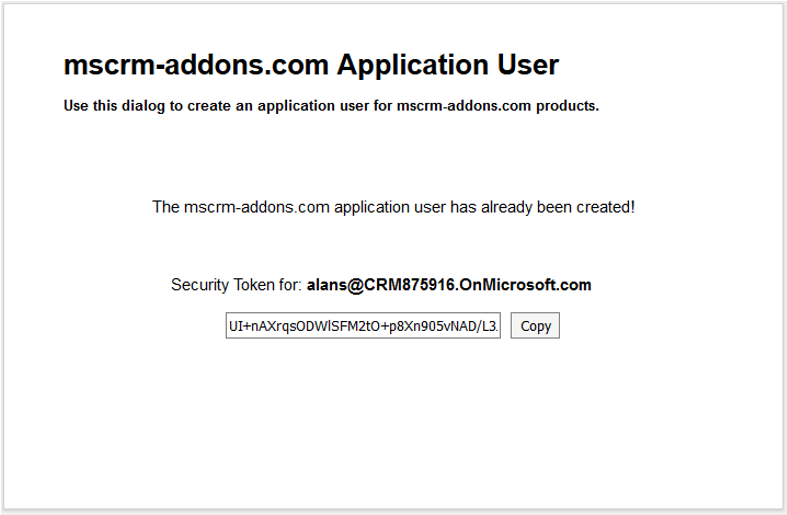Viewport: 787px width, 515px height.
Task: Click the 'already been created!' message
Action: (x=558, y=207)
